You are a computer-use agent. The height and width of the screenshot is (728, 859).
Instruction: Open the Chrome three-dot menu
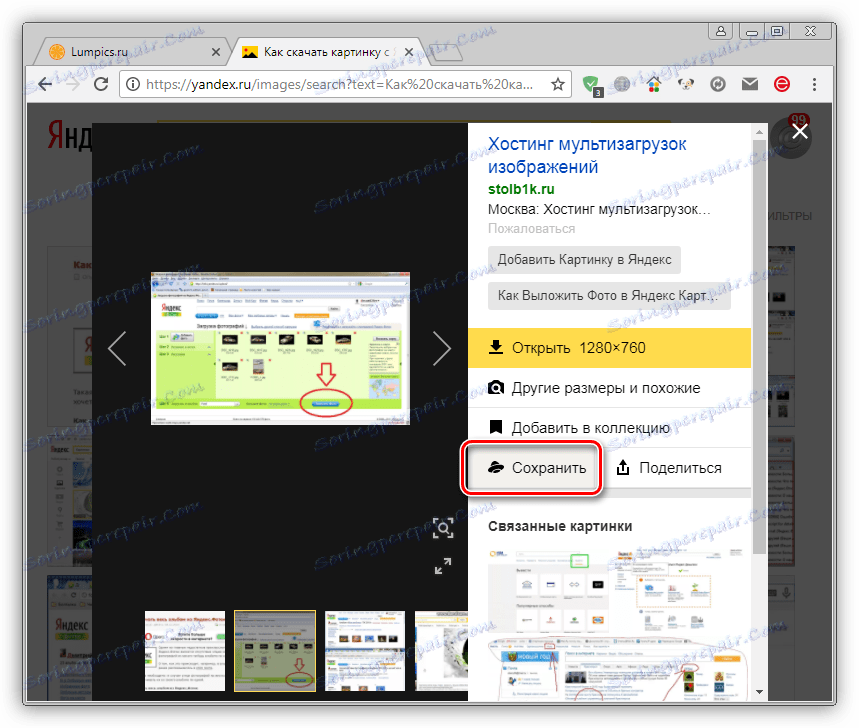click(x=815, y=85)
